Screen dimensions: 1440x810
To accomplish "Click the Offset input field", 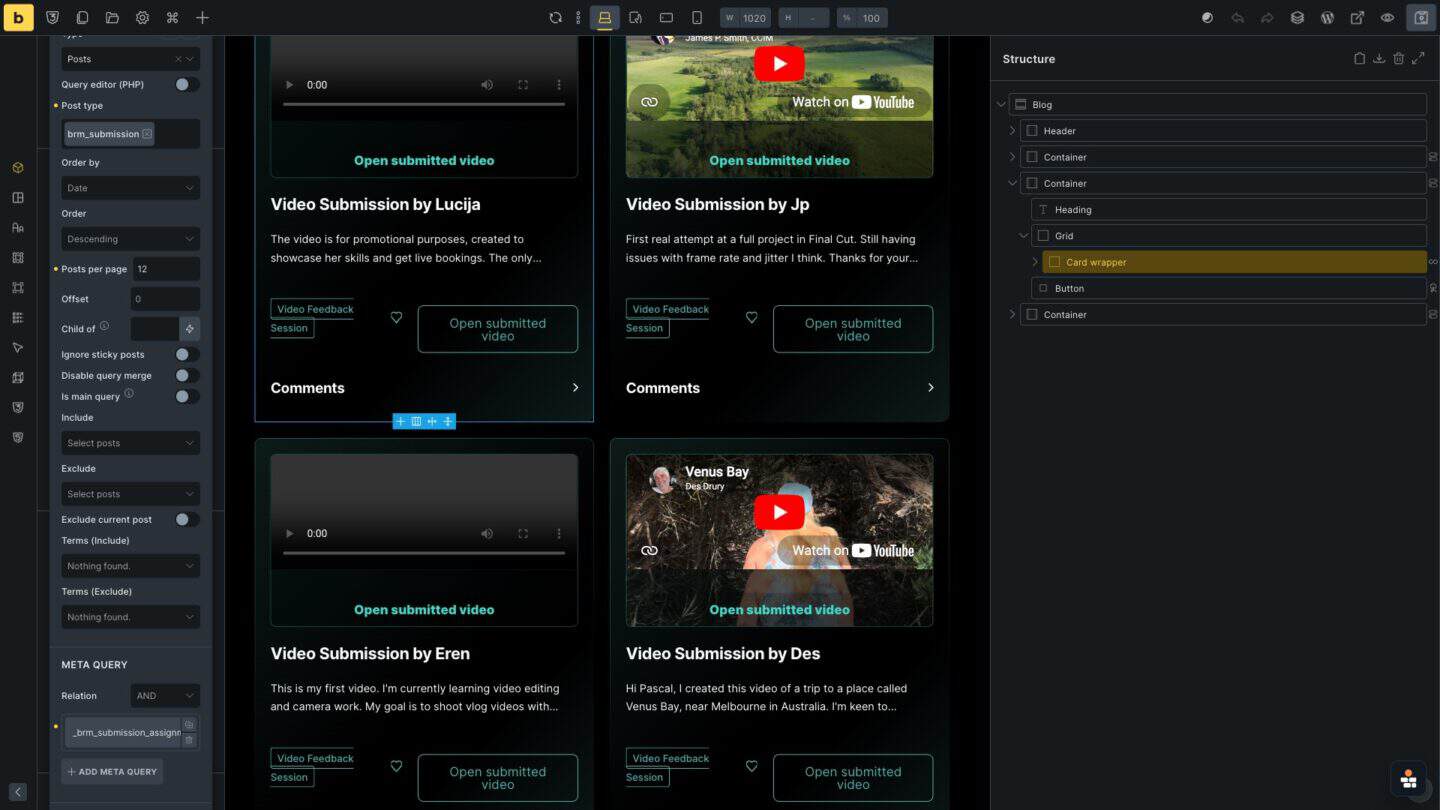I will tap(166, 299).
